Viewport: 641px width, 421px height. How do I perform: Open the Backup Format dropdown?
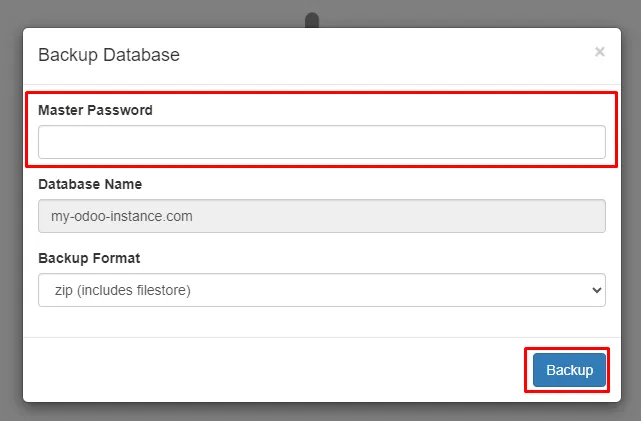(322, 290)
